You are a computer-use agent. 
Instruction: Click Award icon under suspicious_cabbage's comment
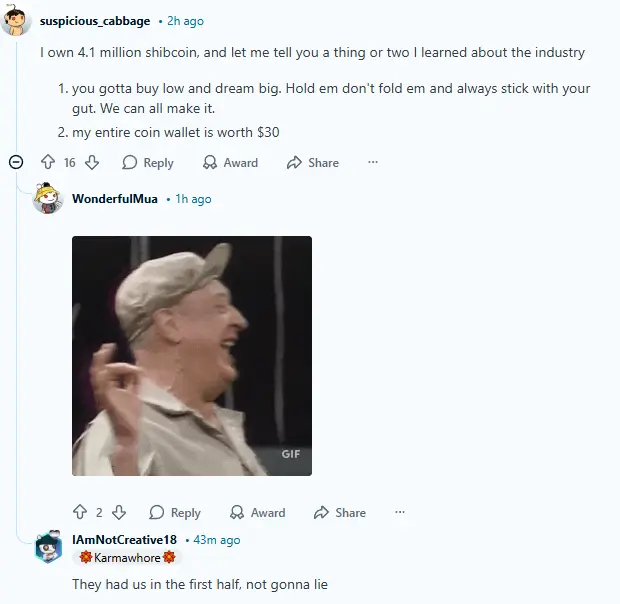pyautogui.click(x=210, y=162)
